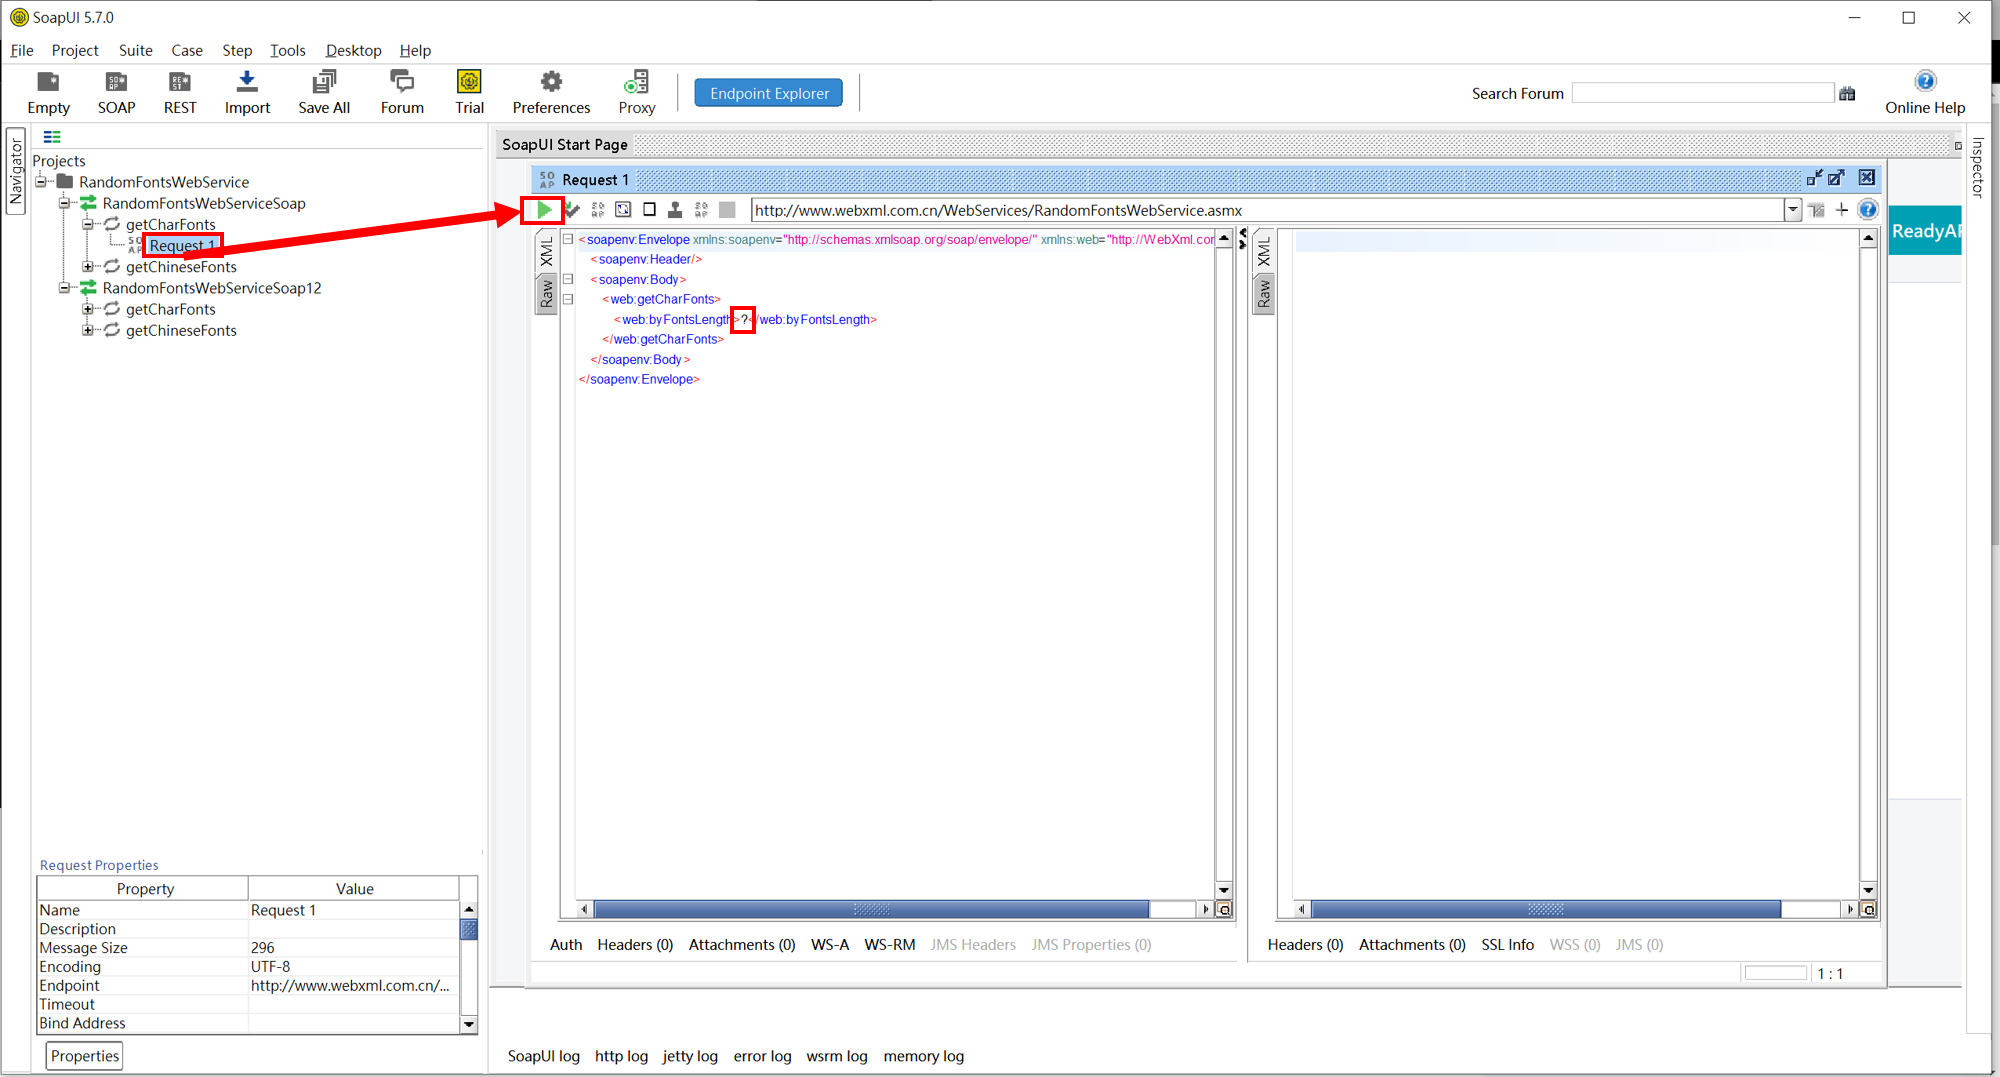Open the Tools menu
This screenshot has height=1077, width=2000.
pos(287,50)
